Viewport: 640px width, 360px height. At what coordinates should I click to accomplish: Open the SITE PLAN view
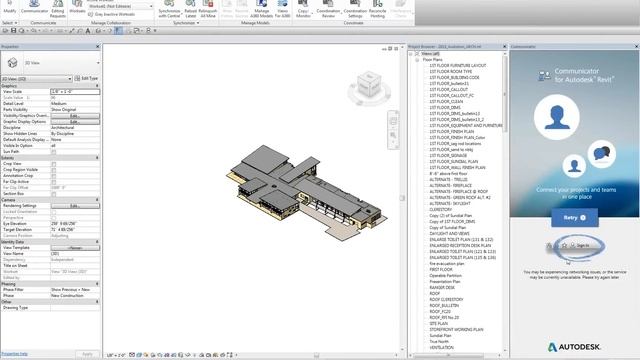click(438, 324)
